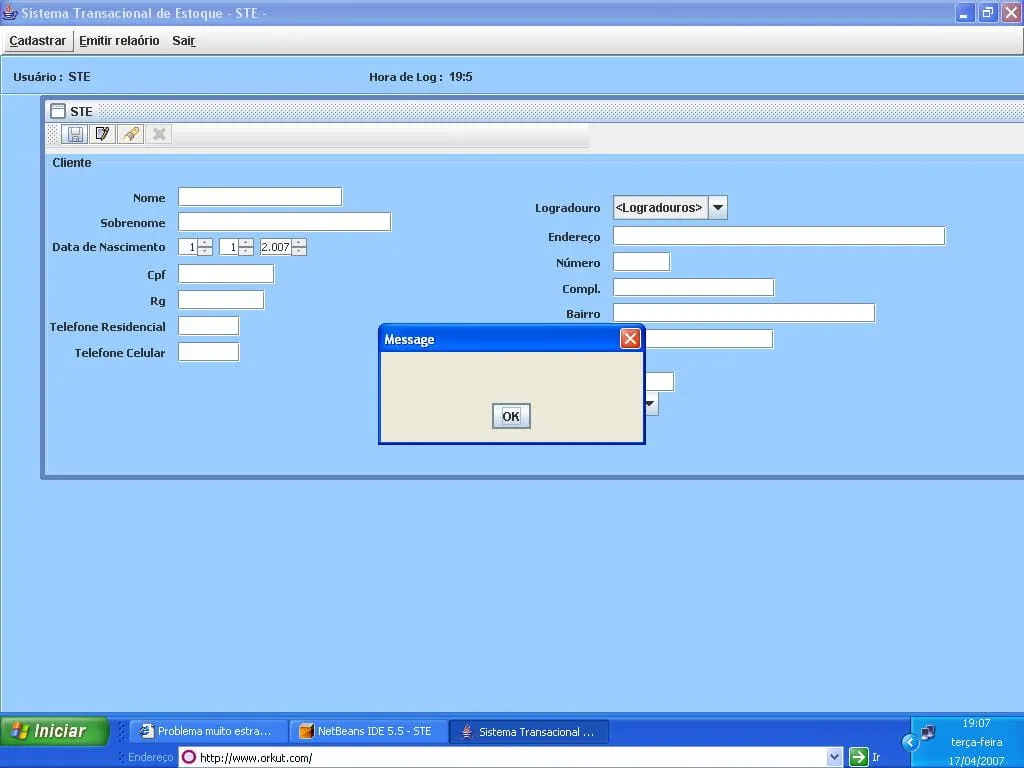1024x768 pixels.
Task: Click the STE internal frame window icon
Action: click(x=58, y=111)
